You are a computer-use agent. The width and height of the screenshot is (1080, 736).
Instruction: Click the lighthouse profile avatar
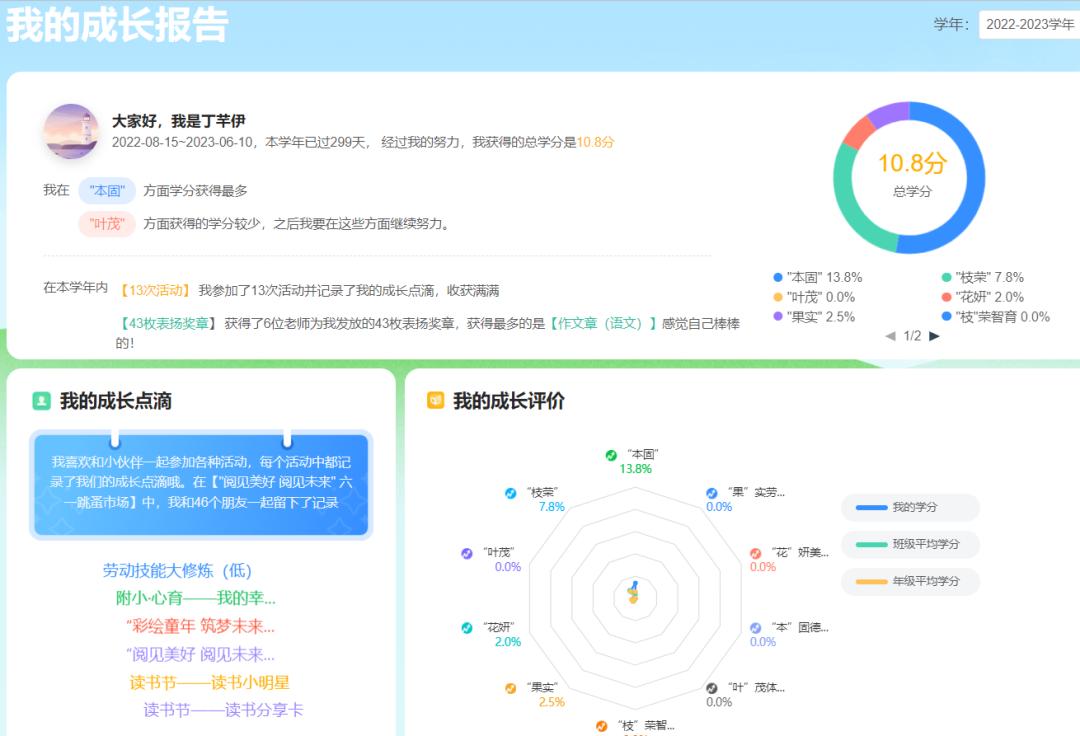point(71,131)
